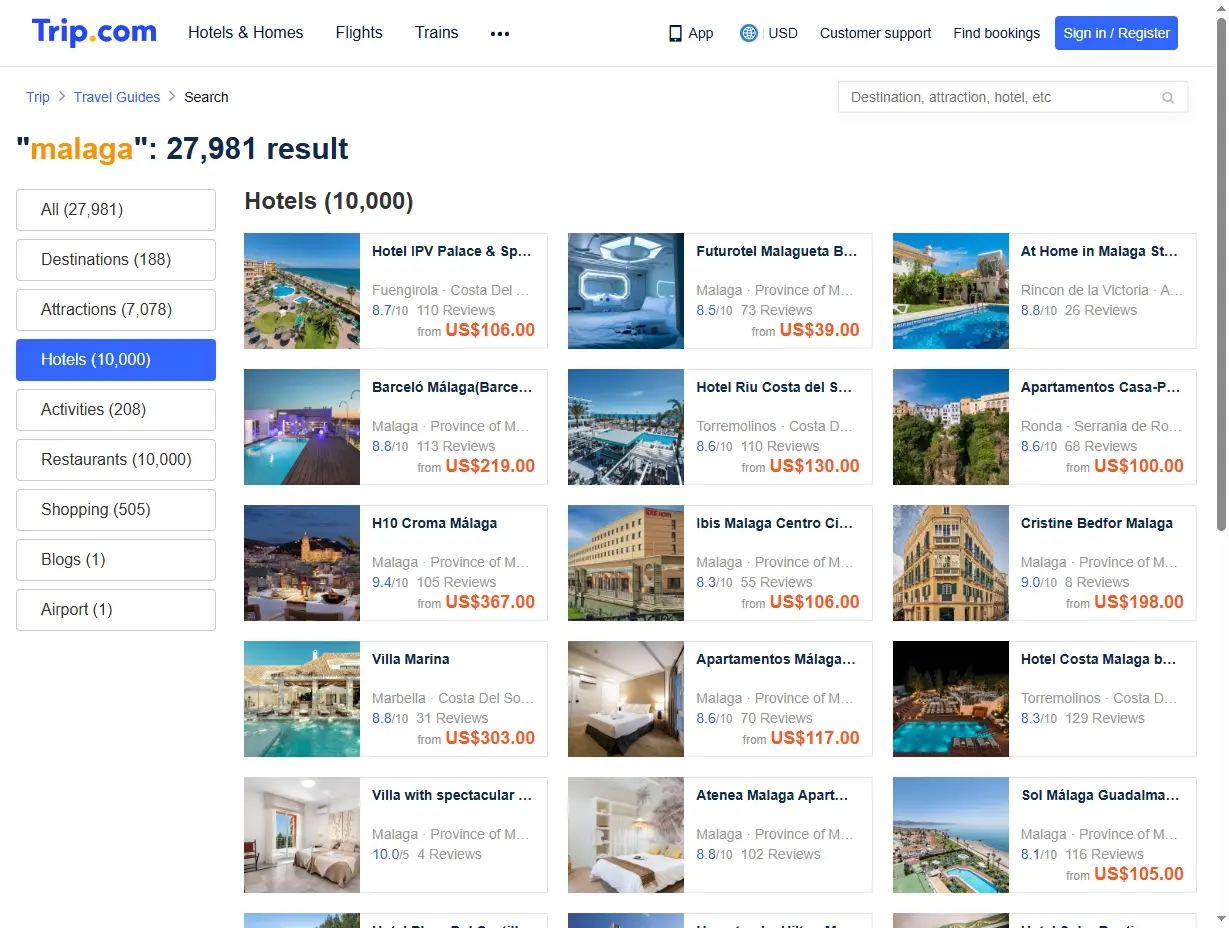Go to Travel Guides breadcrumb

117,97
